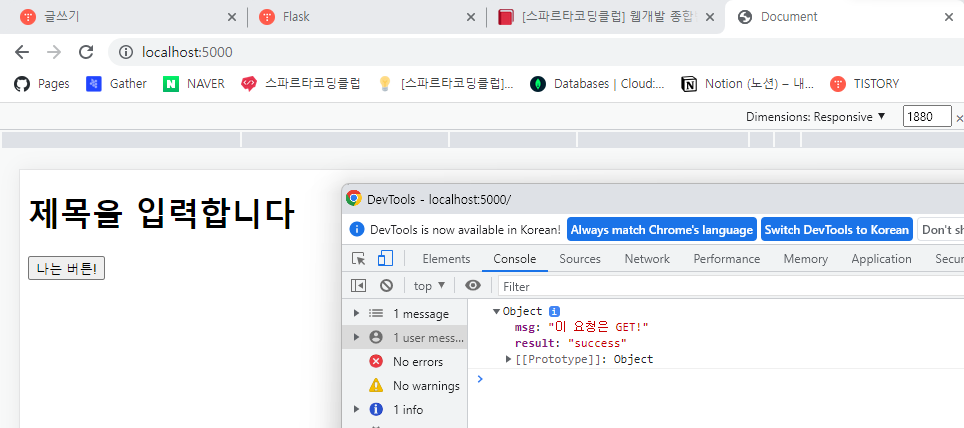Close the Flask tab
Image resolution: width=964 pixels, height=428 pixels.
pos(471,17)
